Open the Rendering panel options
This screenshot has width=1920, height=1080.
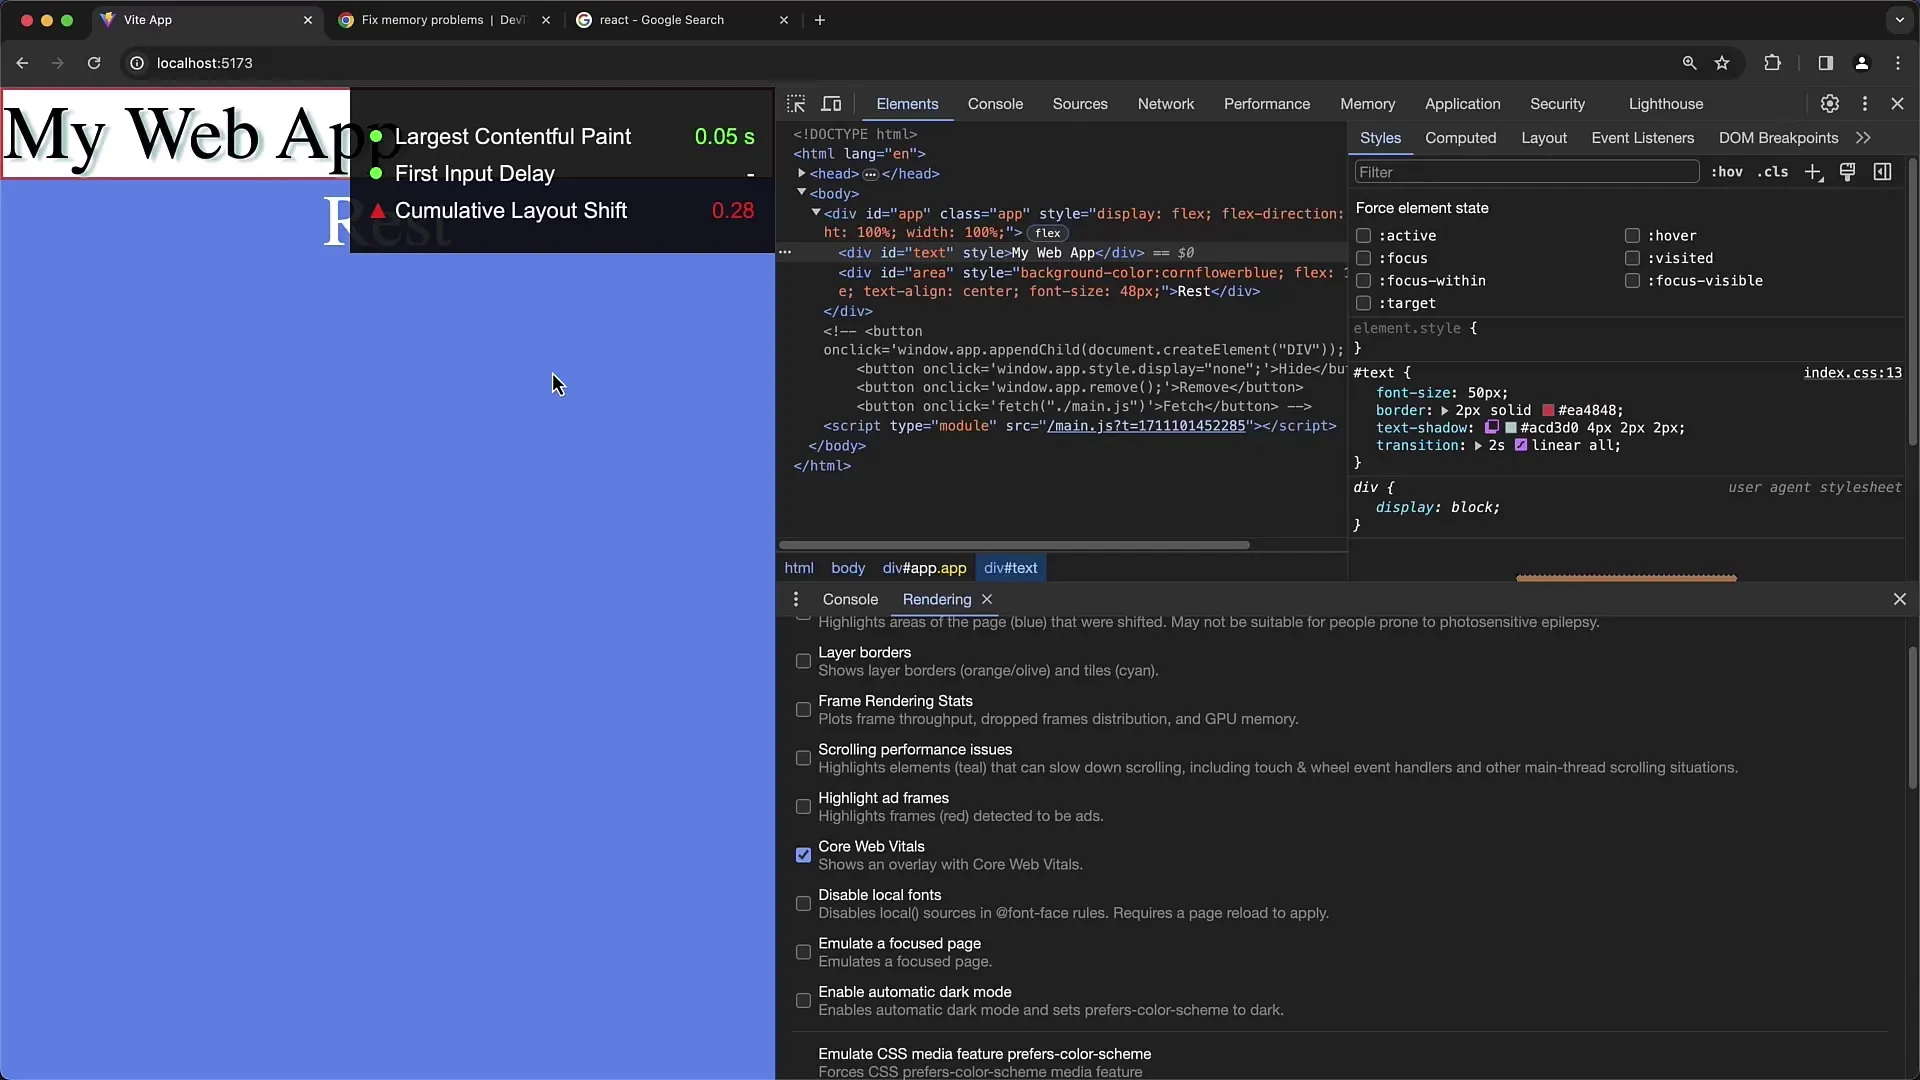pyautogui.click(x=796, y=599)
